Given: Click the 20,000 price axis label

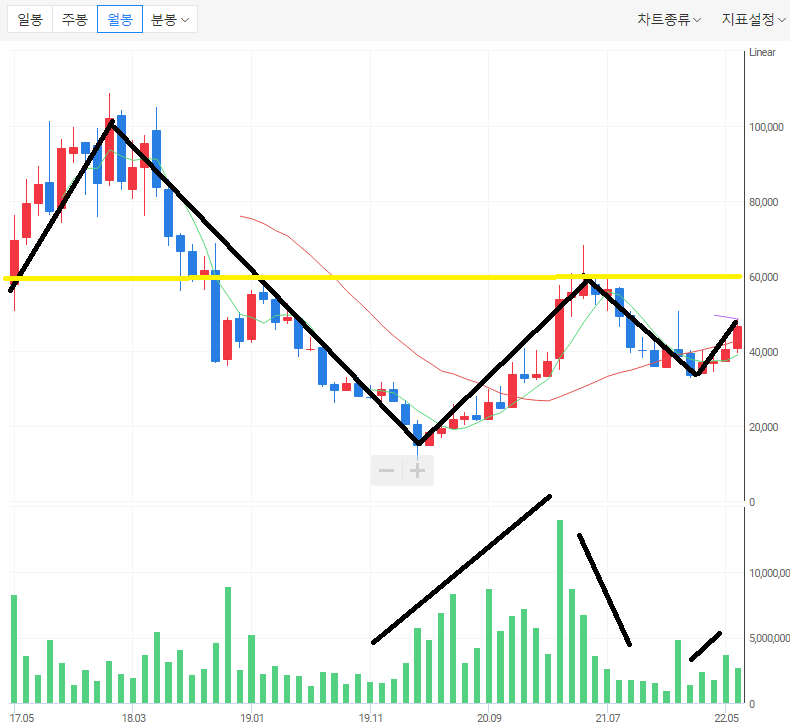Looking at the screenshot, I should click(x=764, y=427).
